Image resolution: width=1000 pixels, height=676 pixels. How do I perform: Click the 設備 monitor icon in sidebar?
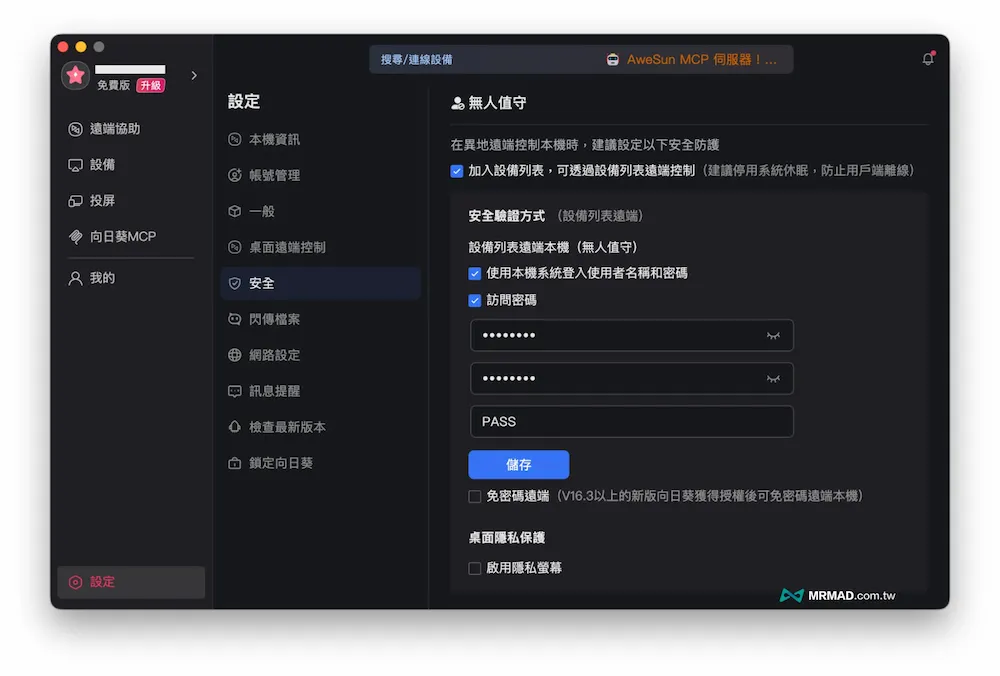click(75, 165)
